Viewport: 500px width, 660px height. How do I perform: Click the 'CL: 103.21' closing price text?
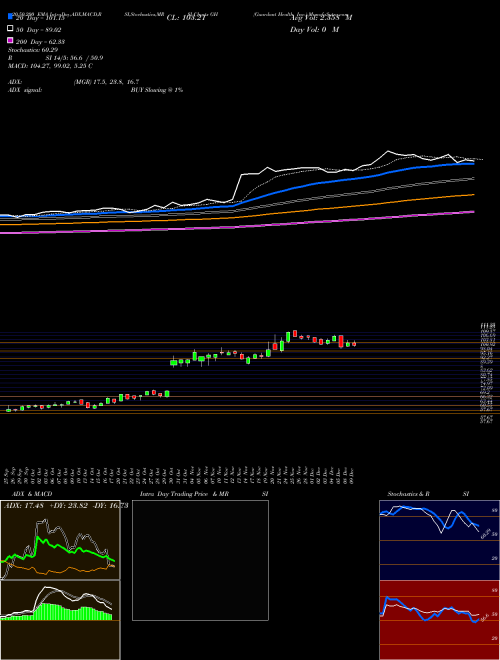186,18
